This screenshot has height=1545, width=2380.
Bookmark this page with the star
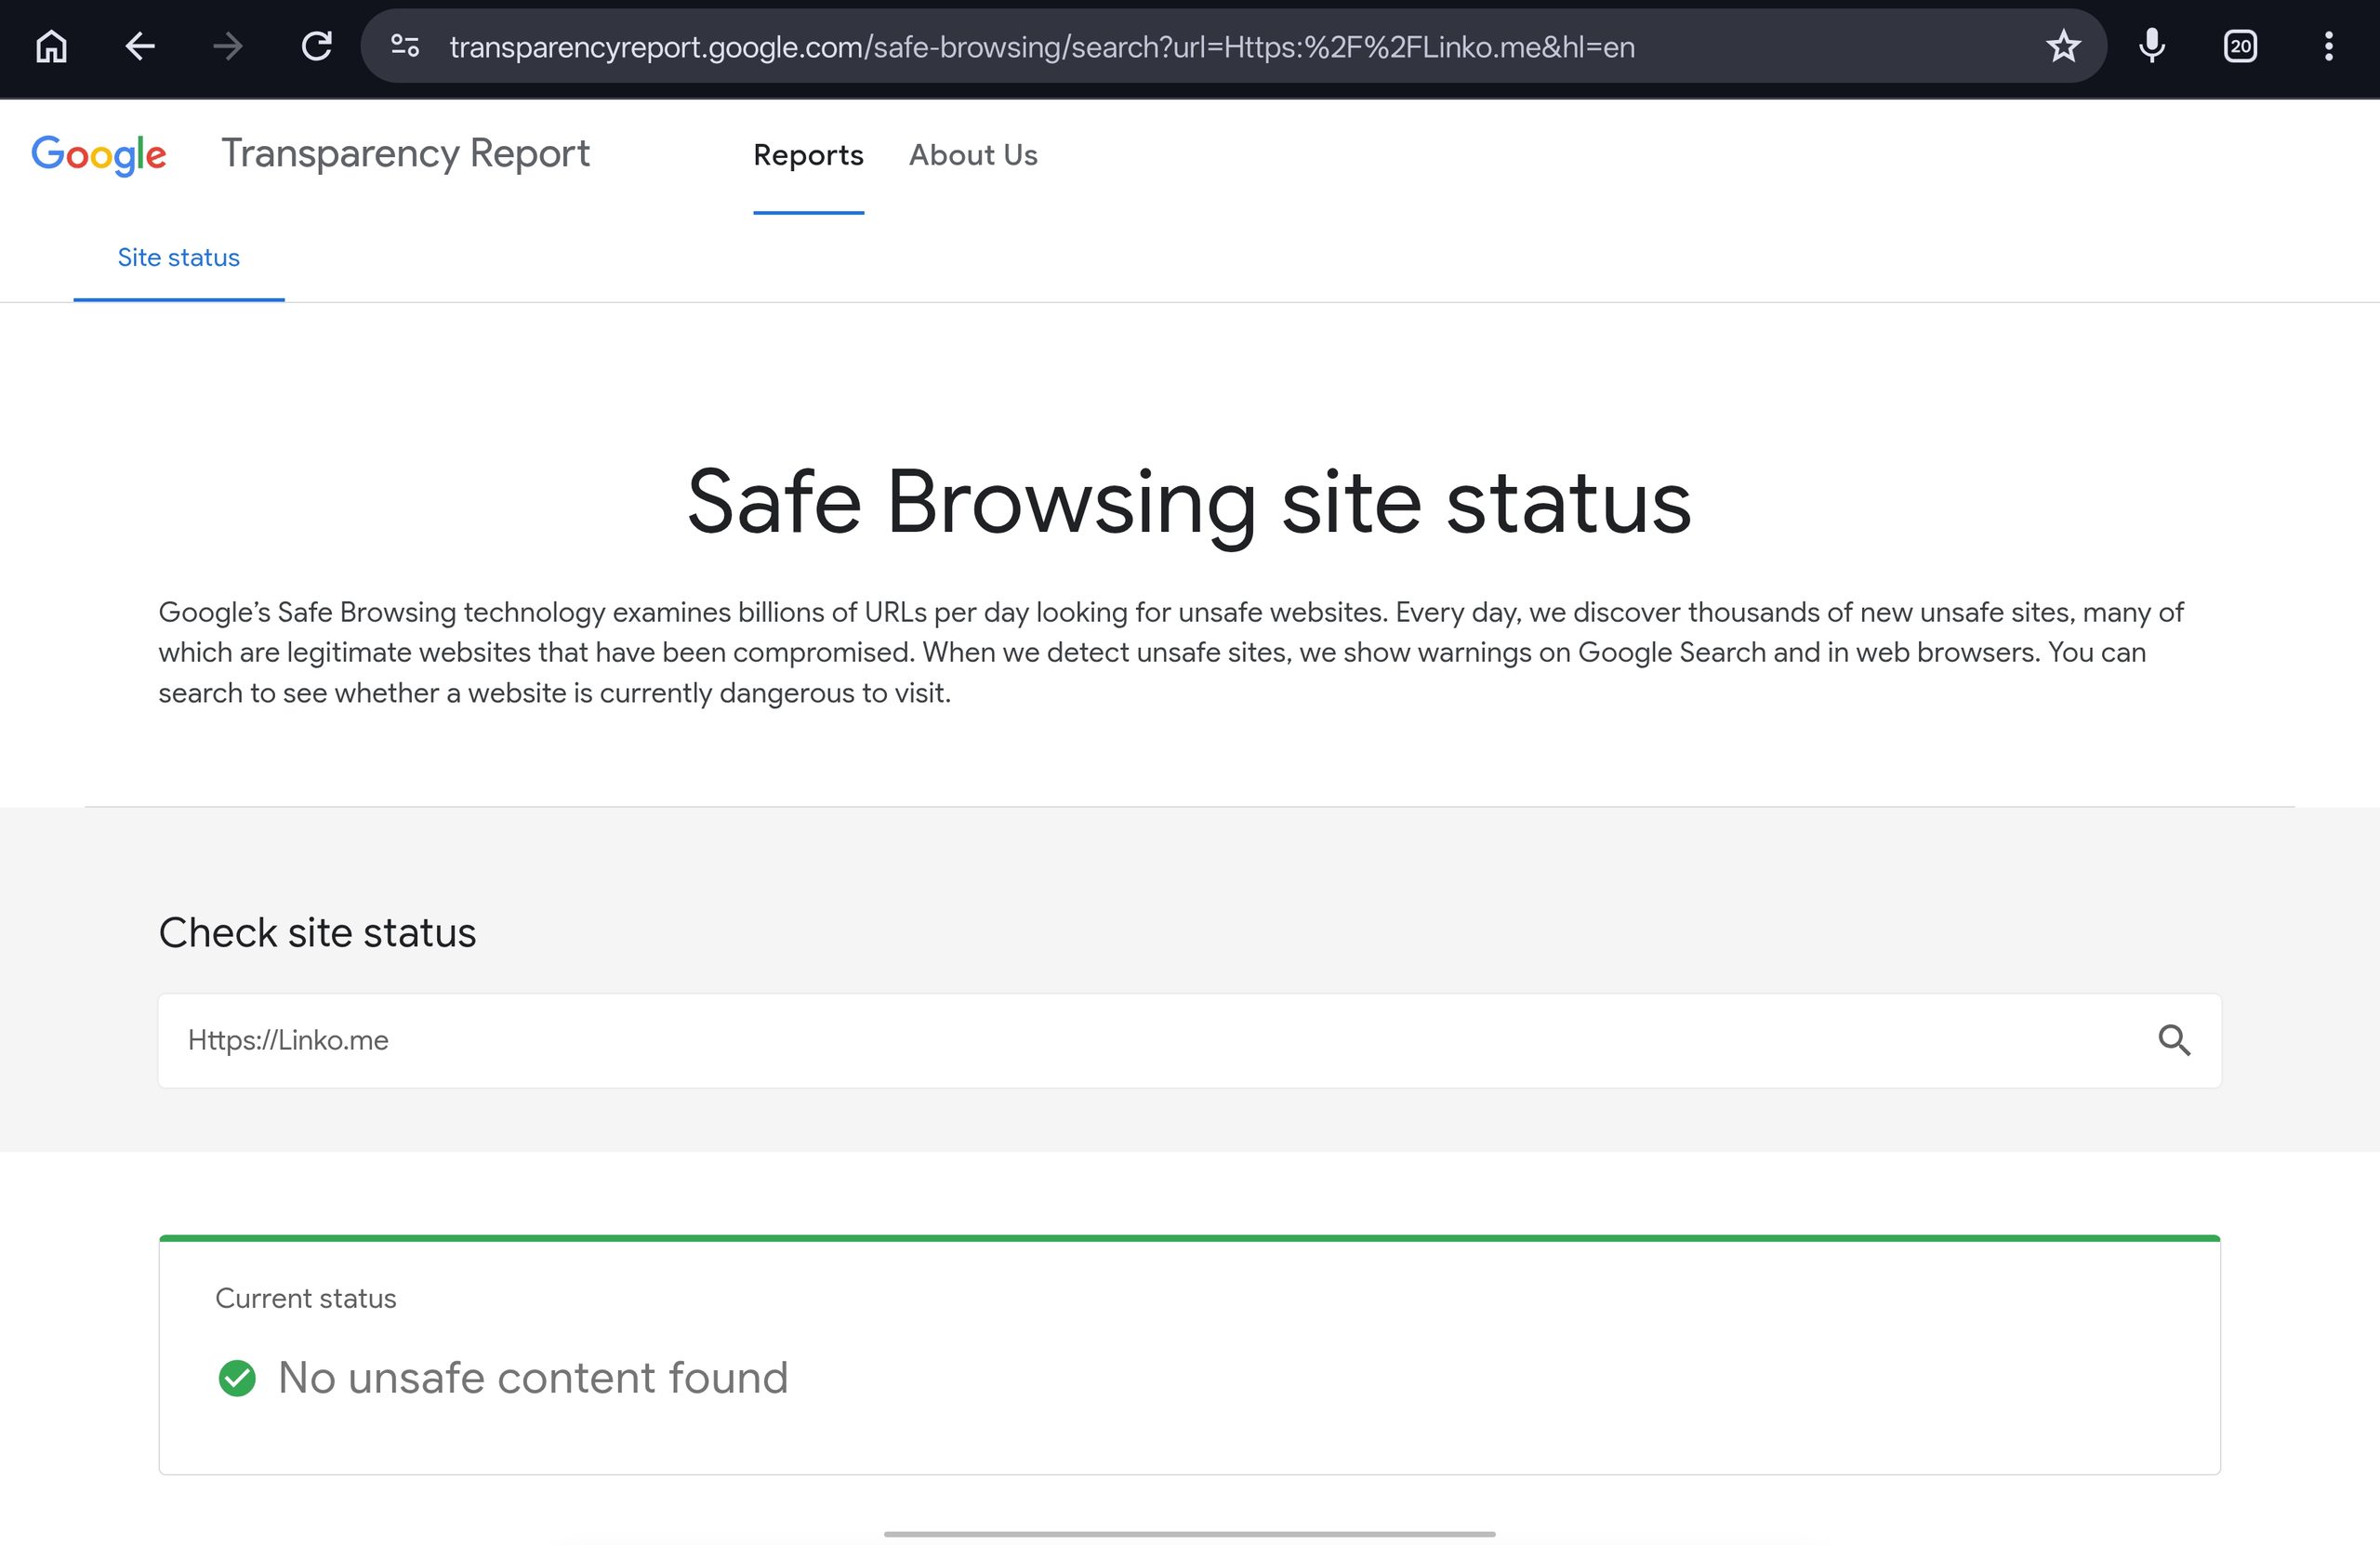point(2063,46)
